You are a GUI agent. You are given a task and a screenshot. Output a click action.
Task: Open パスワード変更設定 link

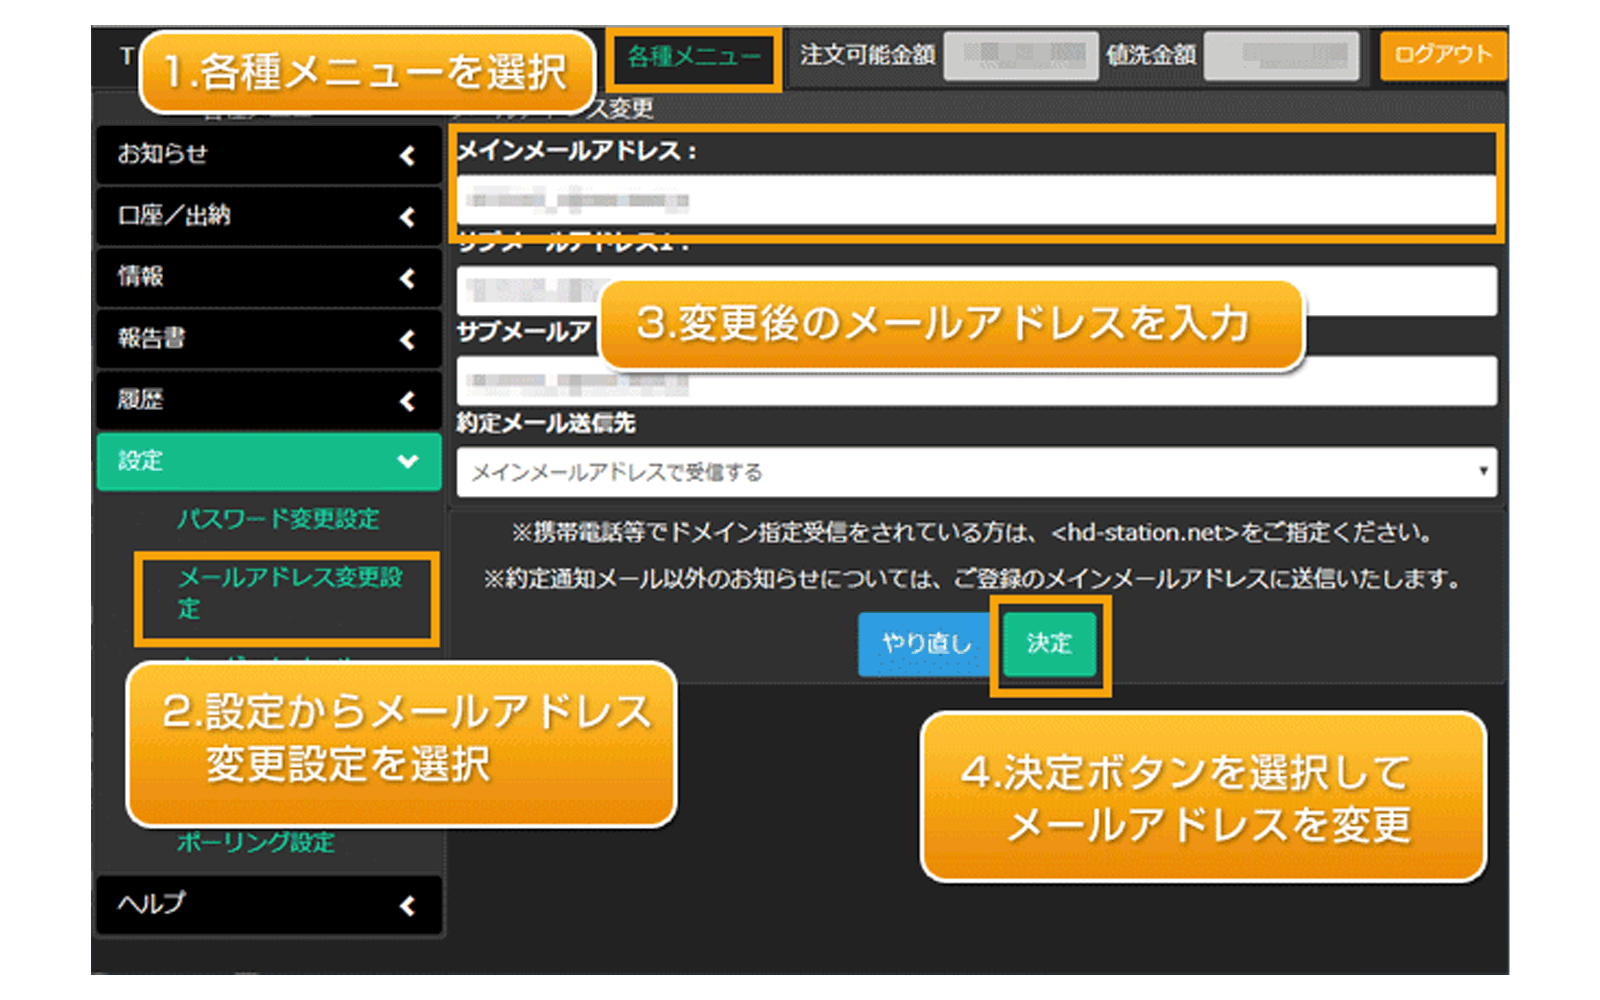coord(278,519)
